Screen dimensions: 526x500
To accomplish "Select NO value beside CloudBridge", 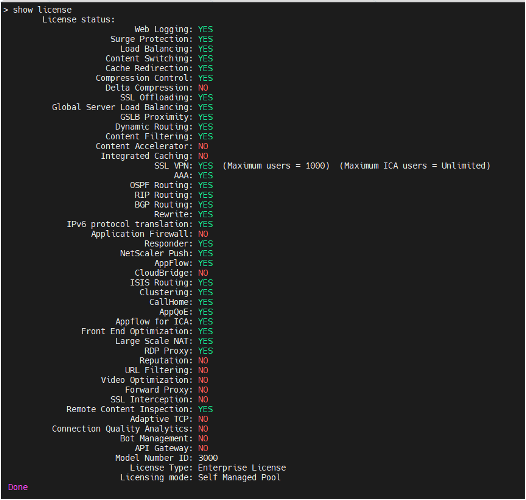I will click(x=203, y=273).
